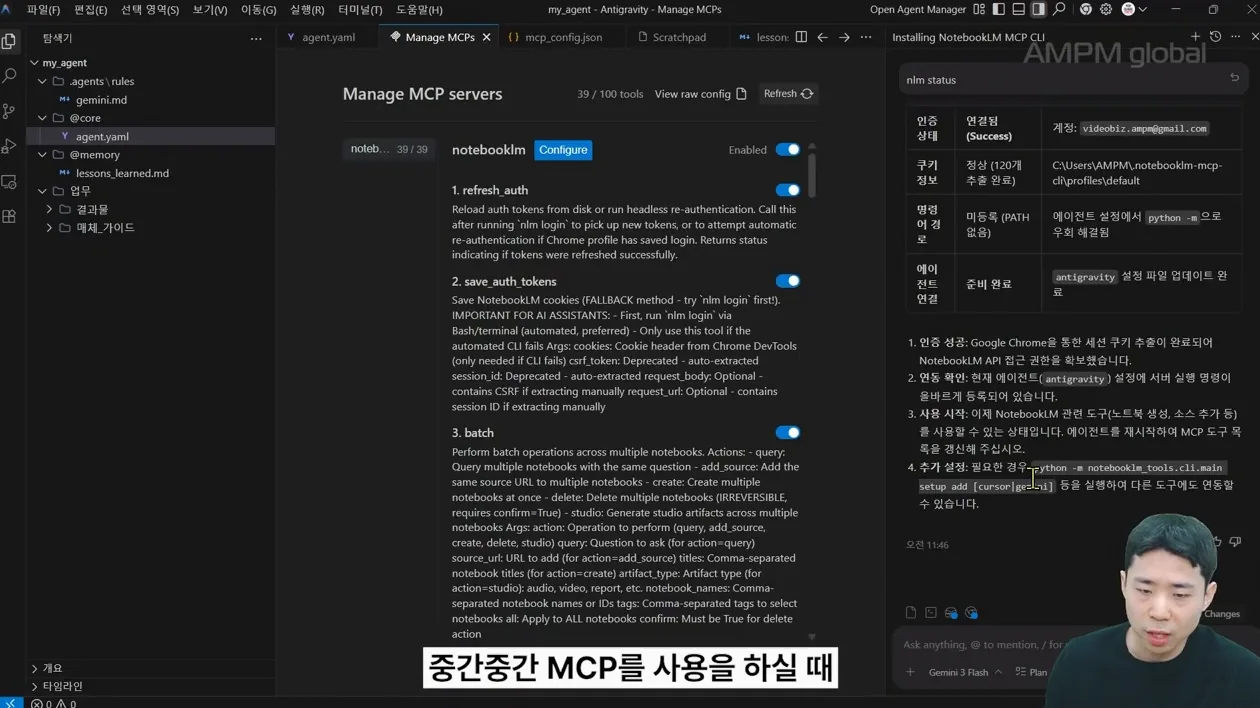1260x708 pixels.
Task: Select the Plan mode button
Action: click(1031, 672)
